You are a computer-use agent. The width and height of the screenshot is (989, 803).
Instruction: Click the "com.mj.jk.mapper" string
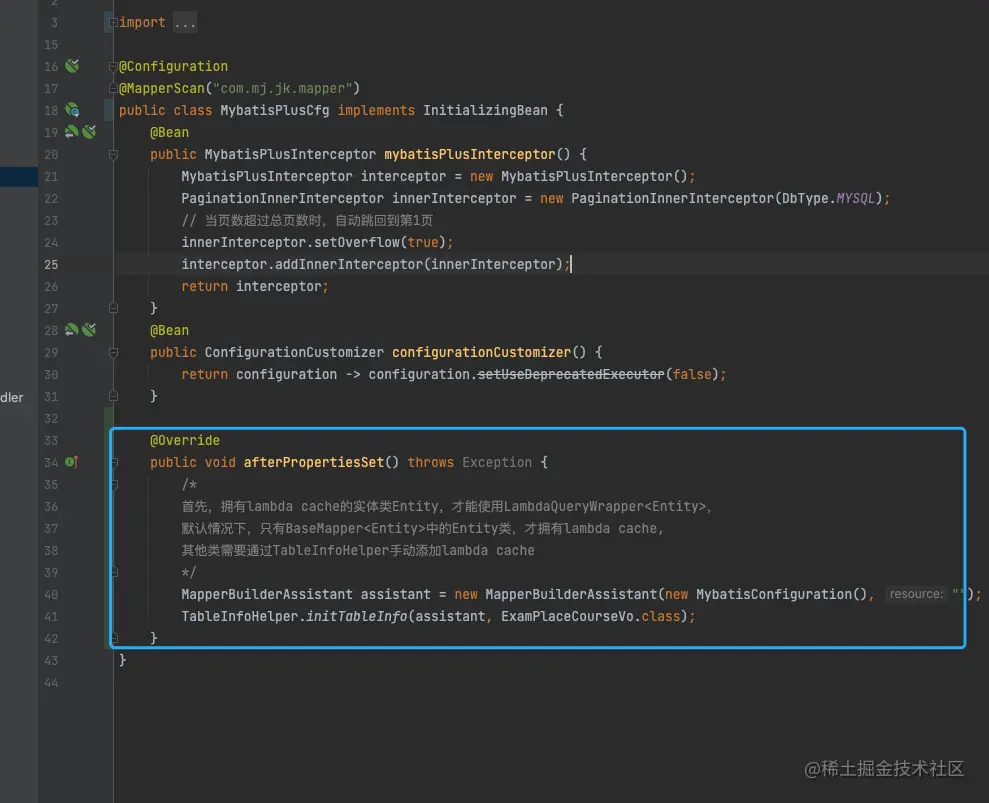coord(282,88)
